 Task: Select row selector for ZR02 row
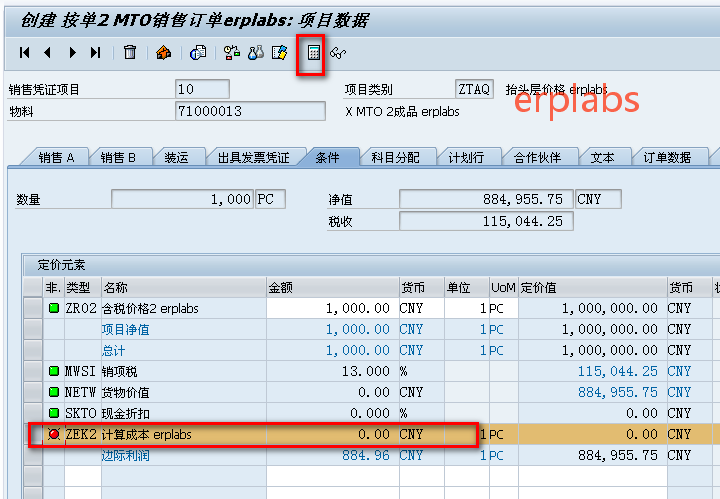[33, 308]
